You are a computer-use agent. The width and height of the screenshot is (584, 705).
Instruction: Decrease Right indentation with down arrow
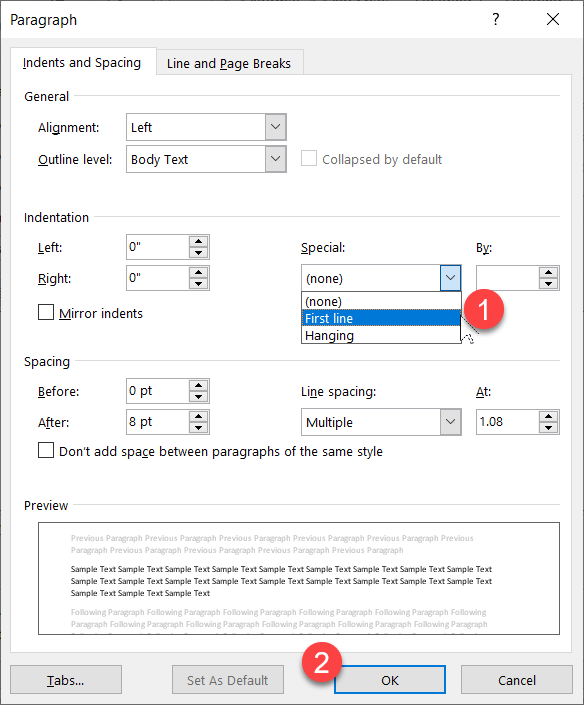click(198, 284)
